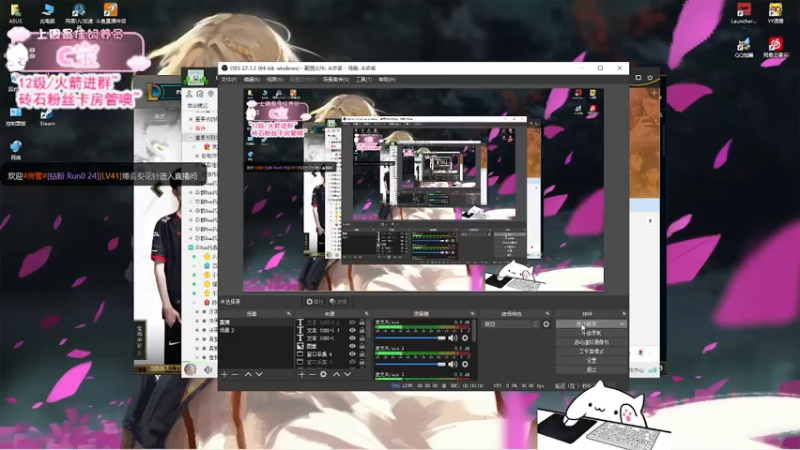Pop out the Scene Transitions dock panel
The image size is (800, 450).
pyautogui.click(x=547, y=314)
